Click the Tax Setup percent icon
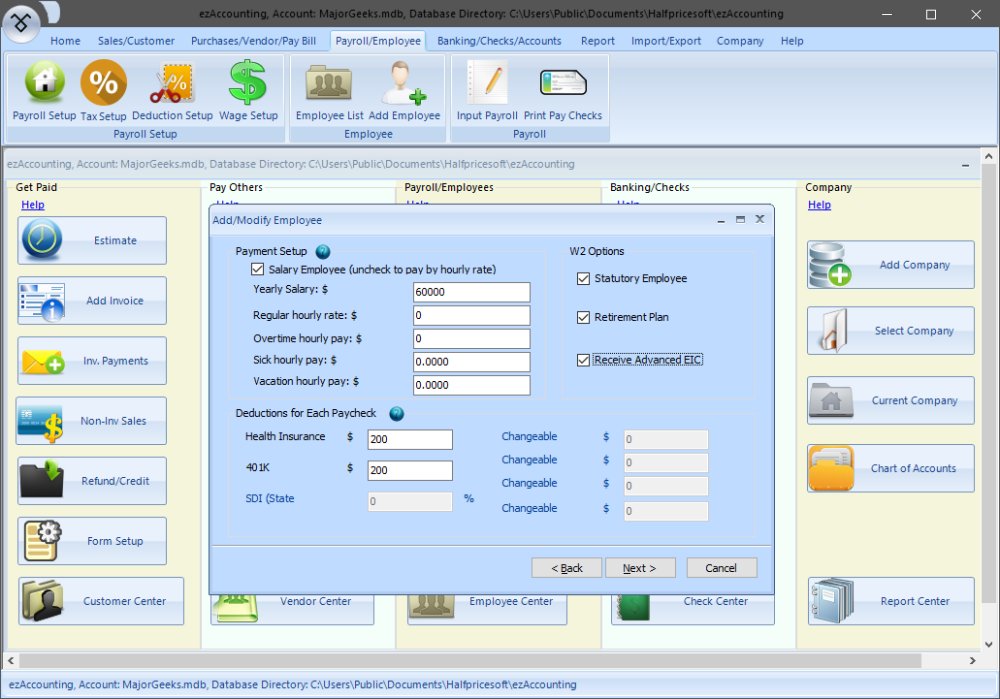Screen dimensions: 1000x699 click(104, 90)
